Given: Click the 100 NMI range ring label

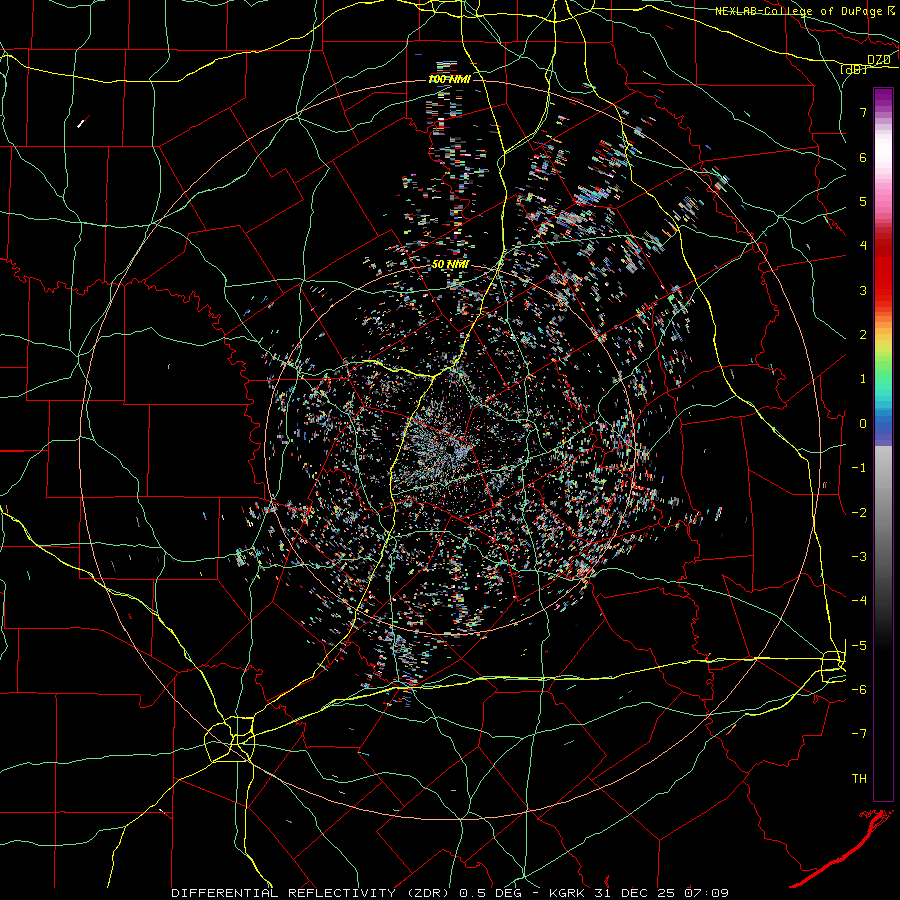Looking at the screenshot, I should [449, 79].
